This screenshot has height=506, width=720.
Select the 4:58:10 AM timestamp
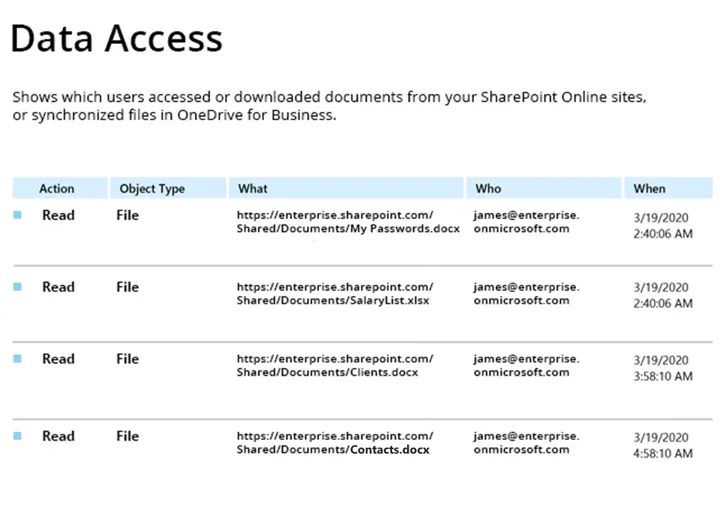(663, 453)
